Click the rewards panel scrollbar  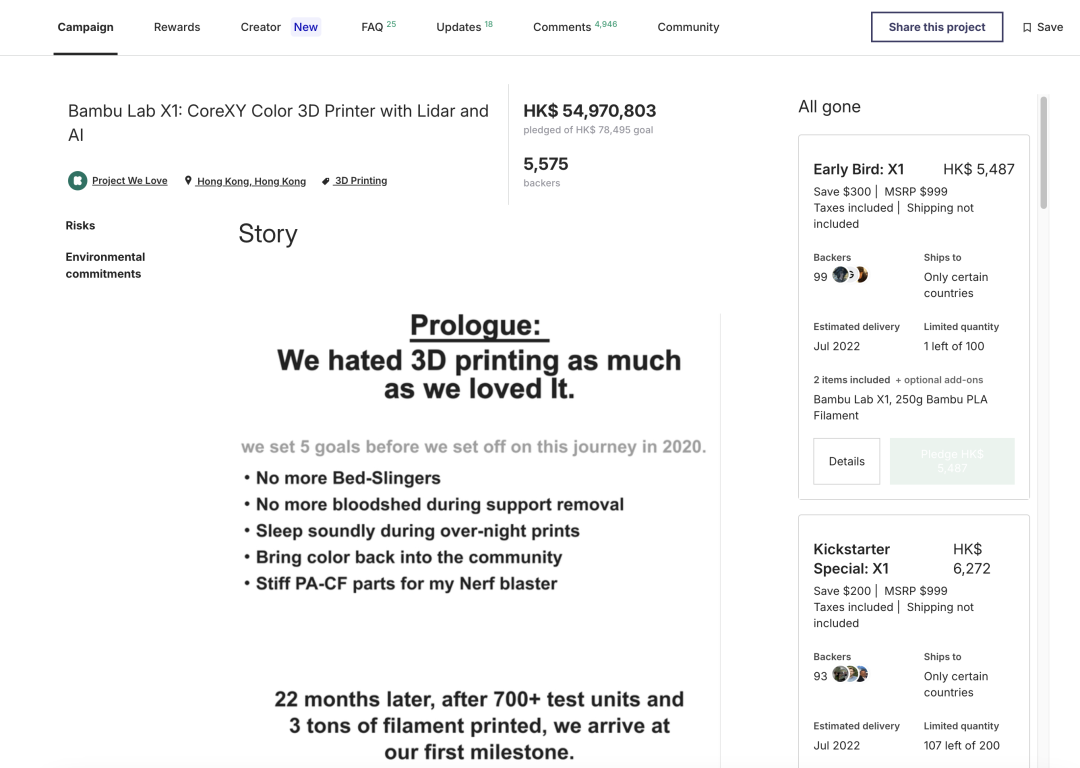[x=1044, y=152]
